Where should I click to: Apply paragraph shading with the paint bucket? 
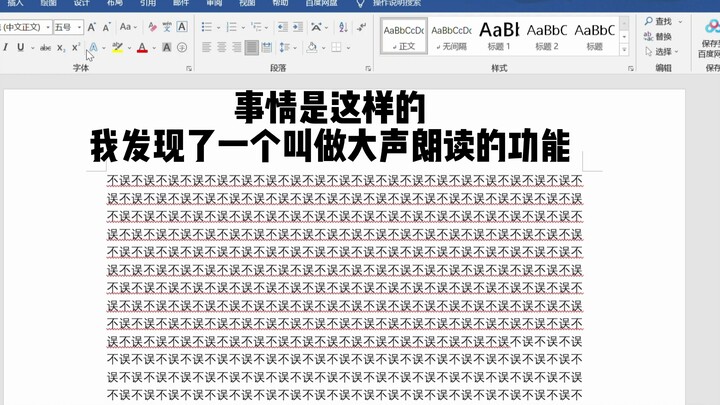(x=312, y=47)
